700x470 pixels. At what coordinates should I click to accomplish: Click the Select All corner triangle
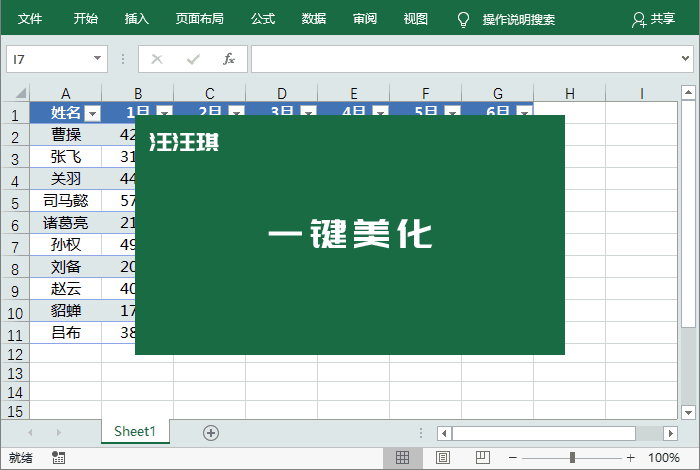tap(21, 93)
